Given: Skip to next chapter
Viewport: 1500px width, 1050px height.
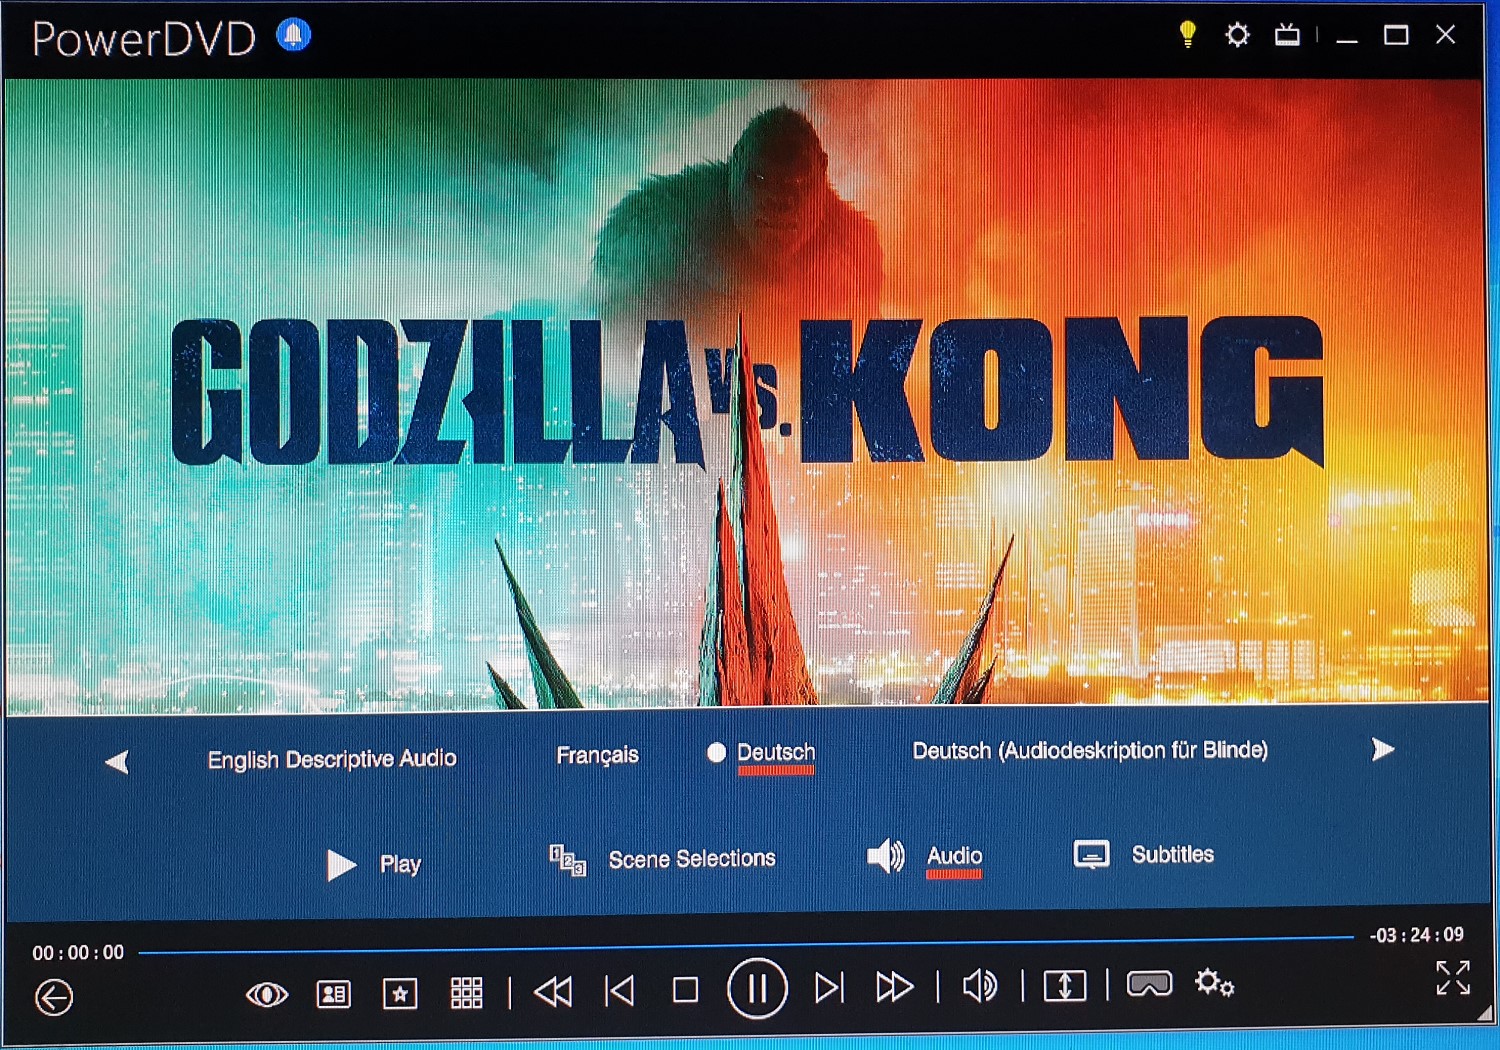Looking at the screenshot, I should pyautogui.click(x=829, y=988).
